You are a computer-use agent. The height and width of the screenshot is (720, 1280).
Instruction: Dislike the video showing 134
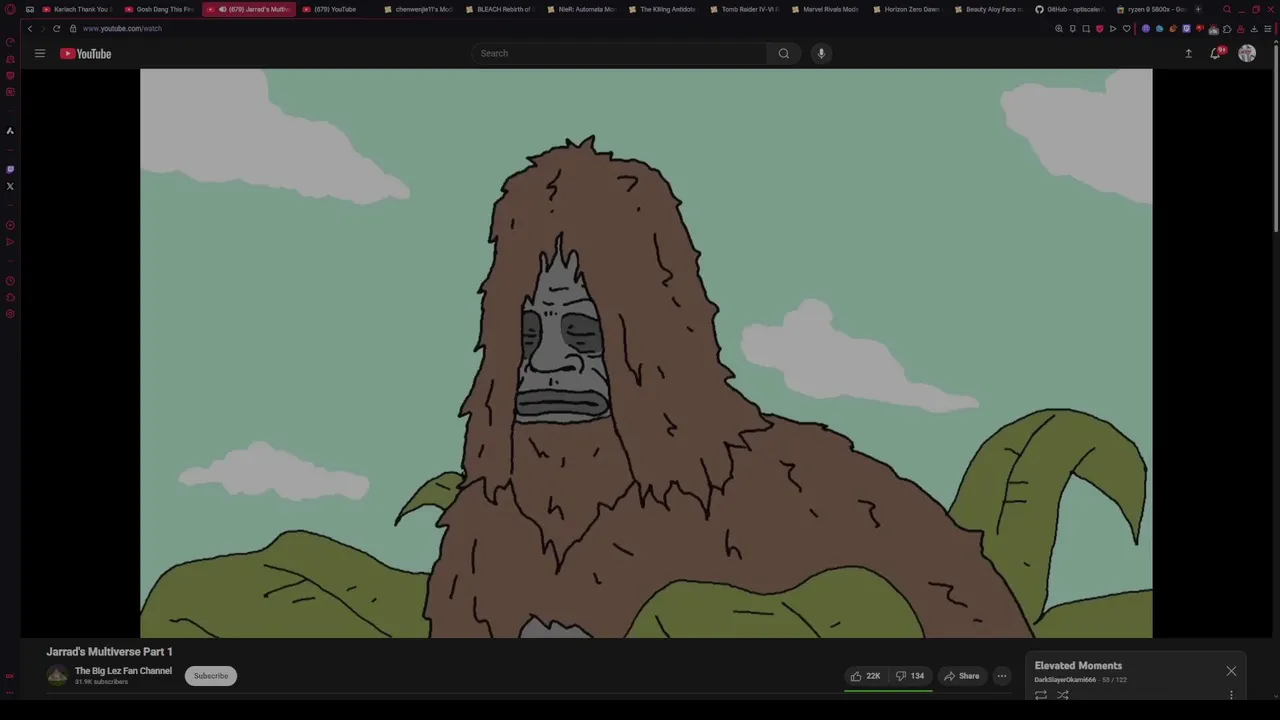pyautogui.click(x=910, y=676)
